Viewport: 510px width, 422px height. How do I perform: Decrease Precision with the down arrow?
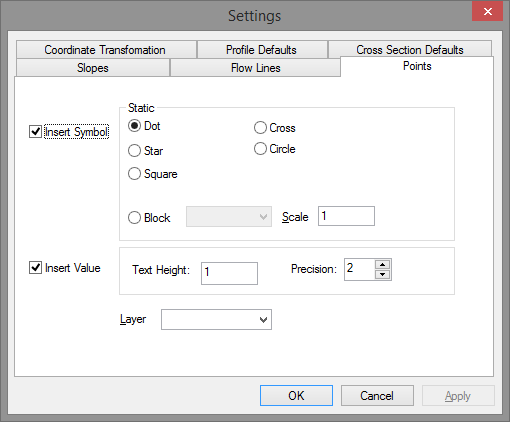click(x=383, y=274)
